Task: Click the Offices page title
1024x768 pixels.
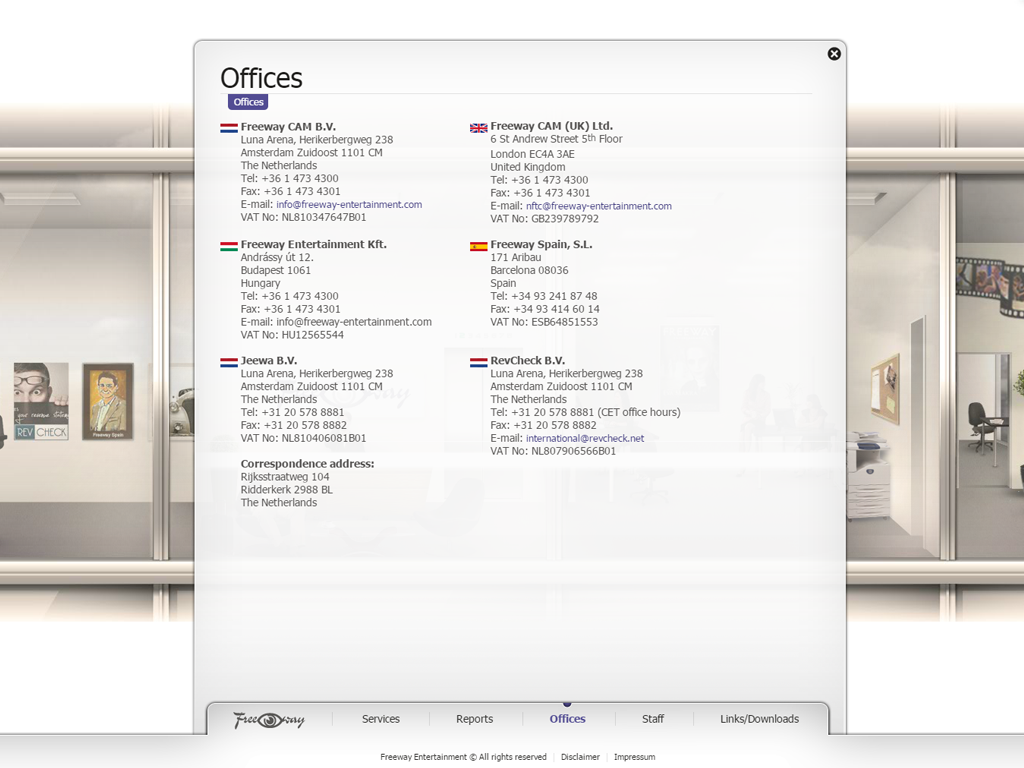Action: [261, 78]
